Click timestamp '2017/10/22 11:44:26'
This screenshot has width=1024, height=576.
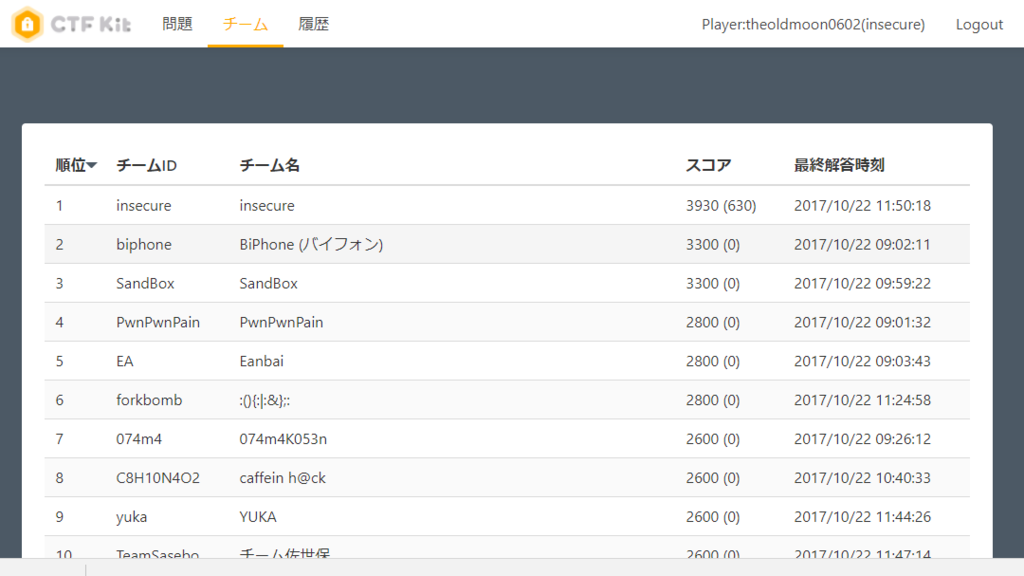click(862, 517)
